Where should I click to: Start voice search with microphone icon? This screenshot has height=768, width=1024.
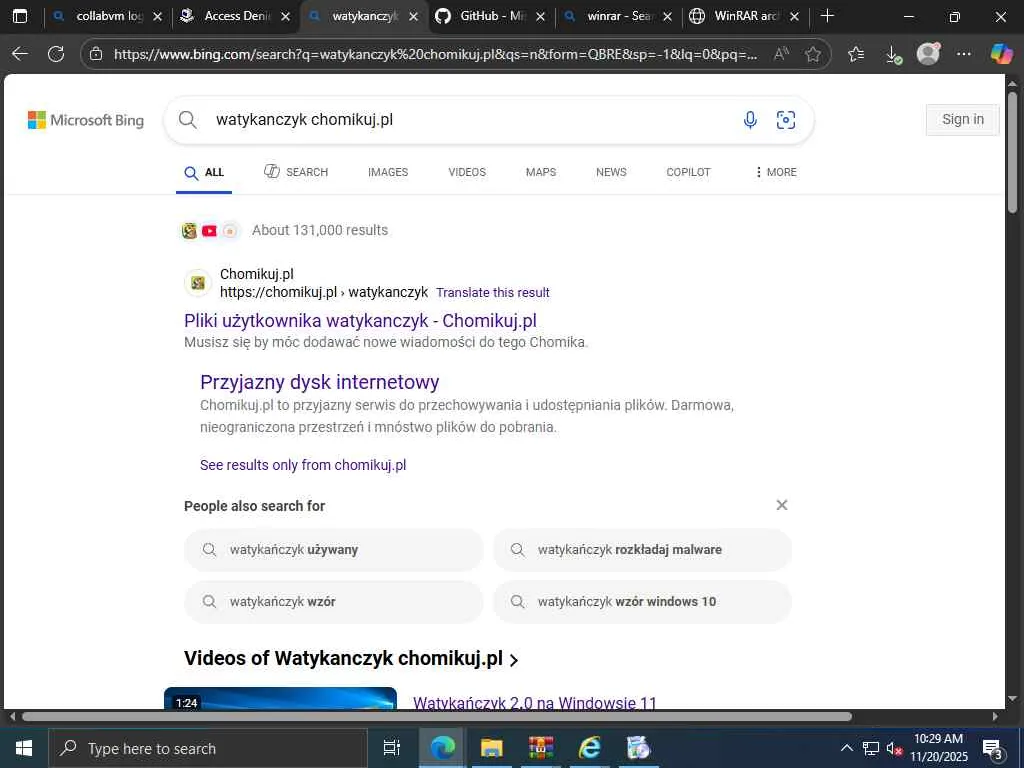[750, 120]
